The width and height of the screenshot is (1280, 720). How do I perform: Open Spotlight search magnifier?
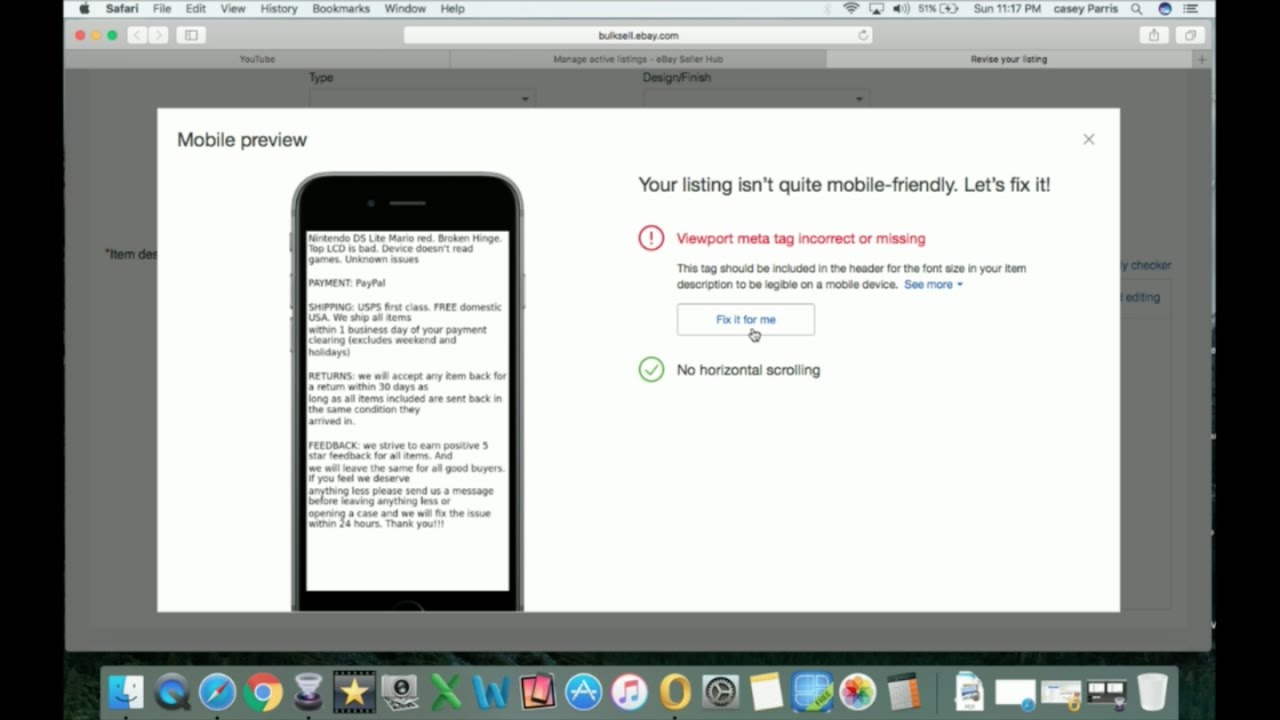(x=1137, y=9)
